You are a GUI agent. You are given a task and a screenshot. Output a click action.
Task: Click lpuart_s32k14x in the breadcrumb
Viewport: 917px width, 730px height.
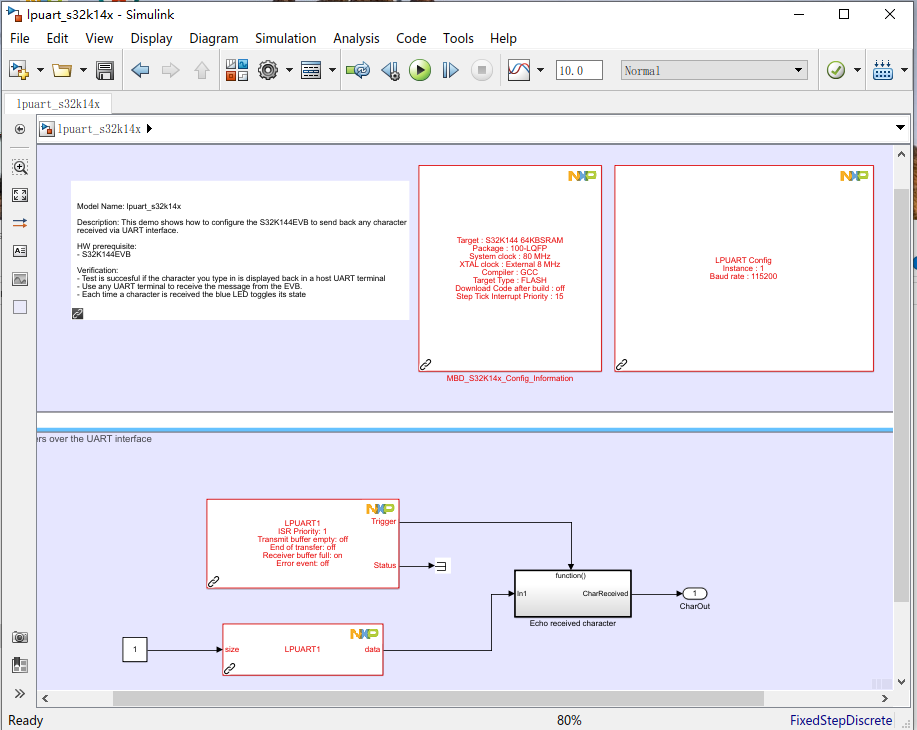coord(99,129)
